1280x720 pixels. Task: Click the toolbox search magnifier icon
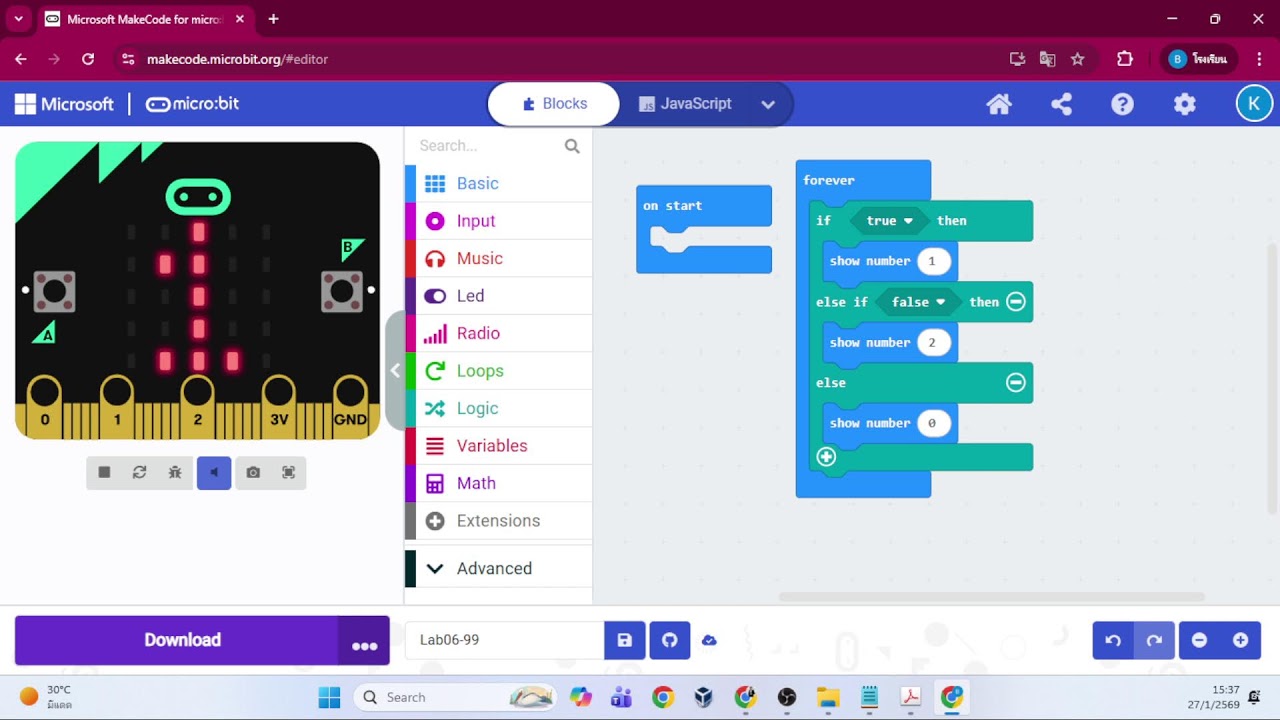click(x=572, y=146)
